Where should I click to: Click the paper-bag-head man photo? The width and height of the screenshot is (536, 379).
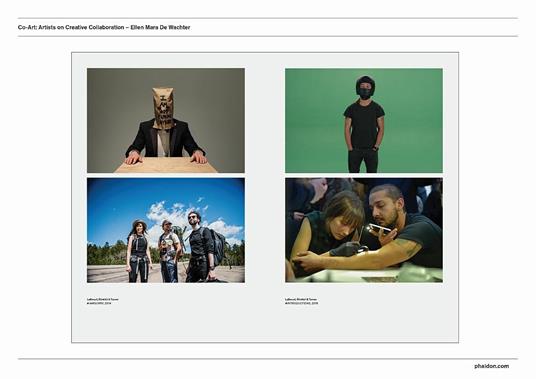(166, 120)
